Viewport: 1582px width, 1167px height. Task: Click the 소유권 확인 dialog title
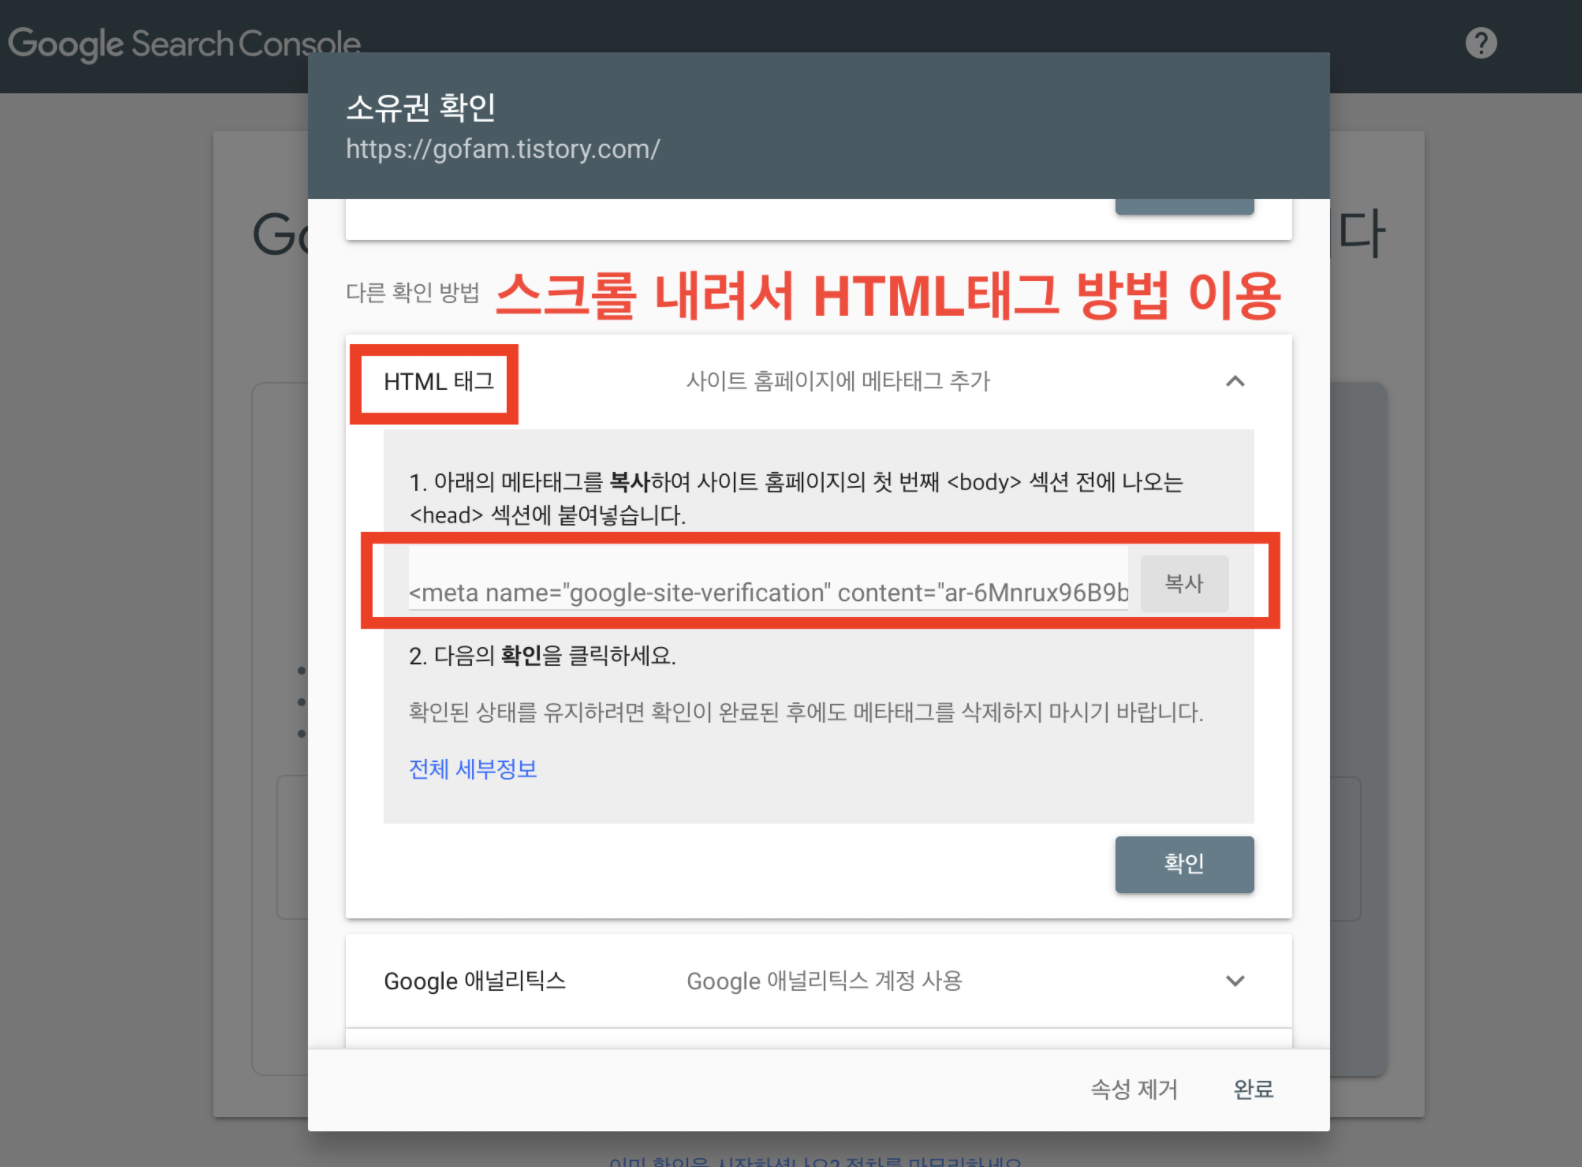[421, 107]
